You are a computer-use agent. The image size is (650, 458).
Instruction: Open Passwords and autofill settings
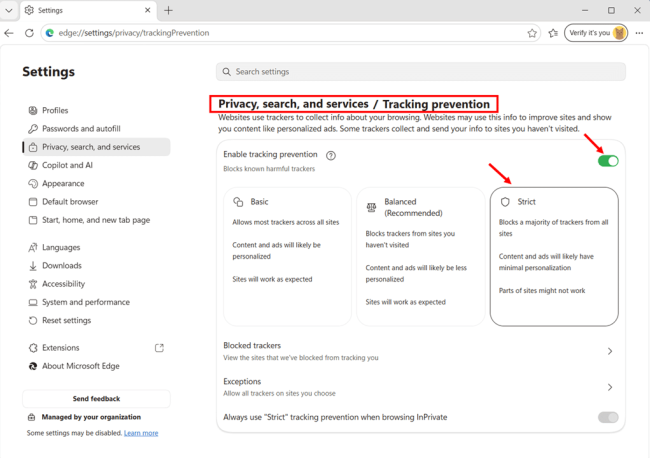[96, 128]
